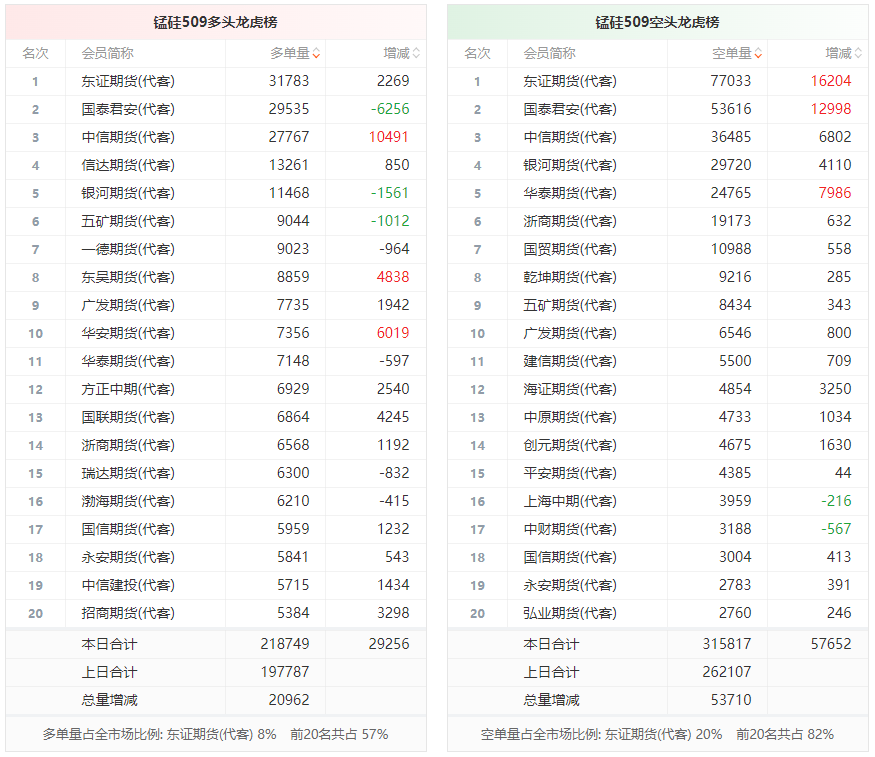Click red change value 7986
Image resolution: width=875 pixels, height=757 pixels.
pos(835,193)
